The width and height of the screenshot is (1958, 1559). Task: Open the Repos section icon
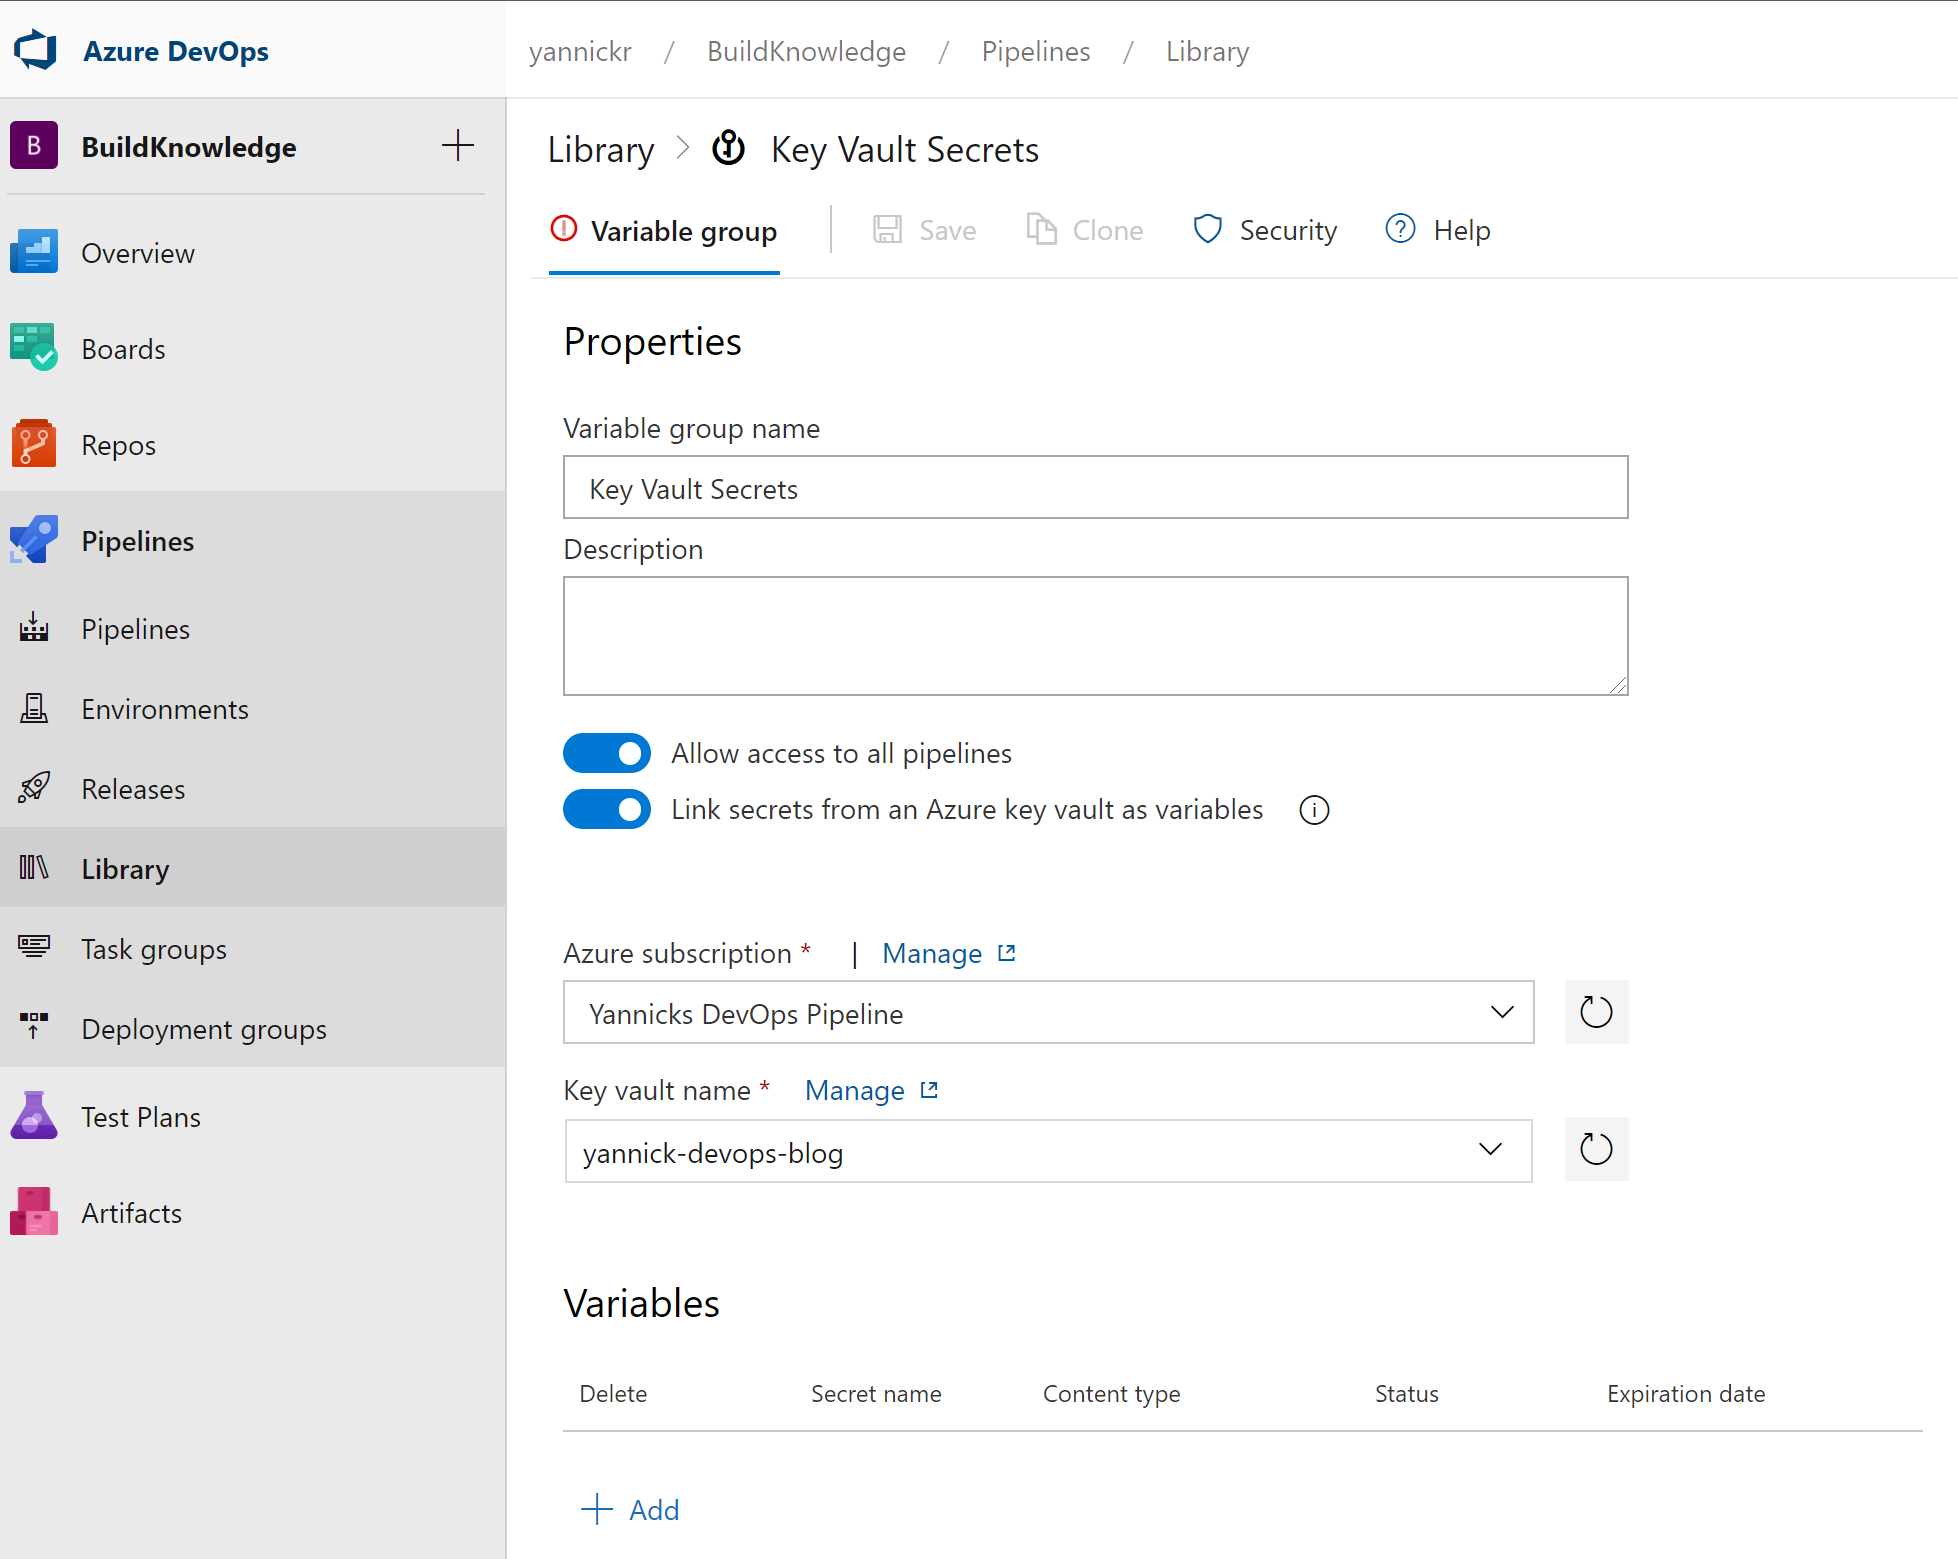(34, 444)
